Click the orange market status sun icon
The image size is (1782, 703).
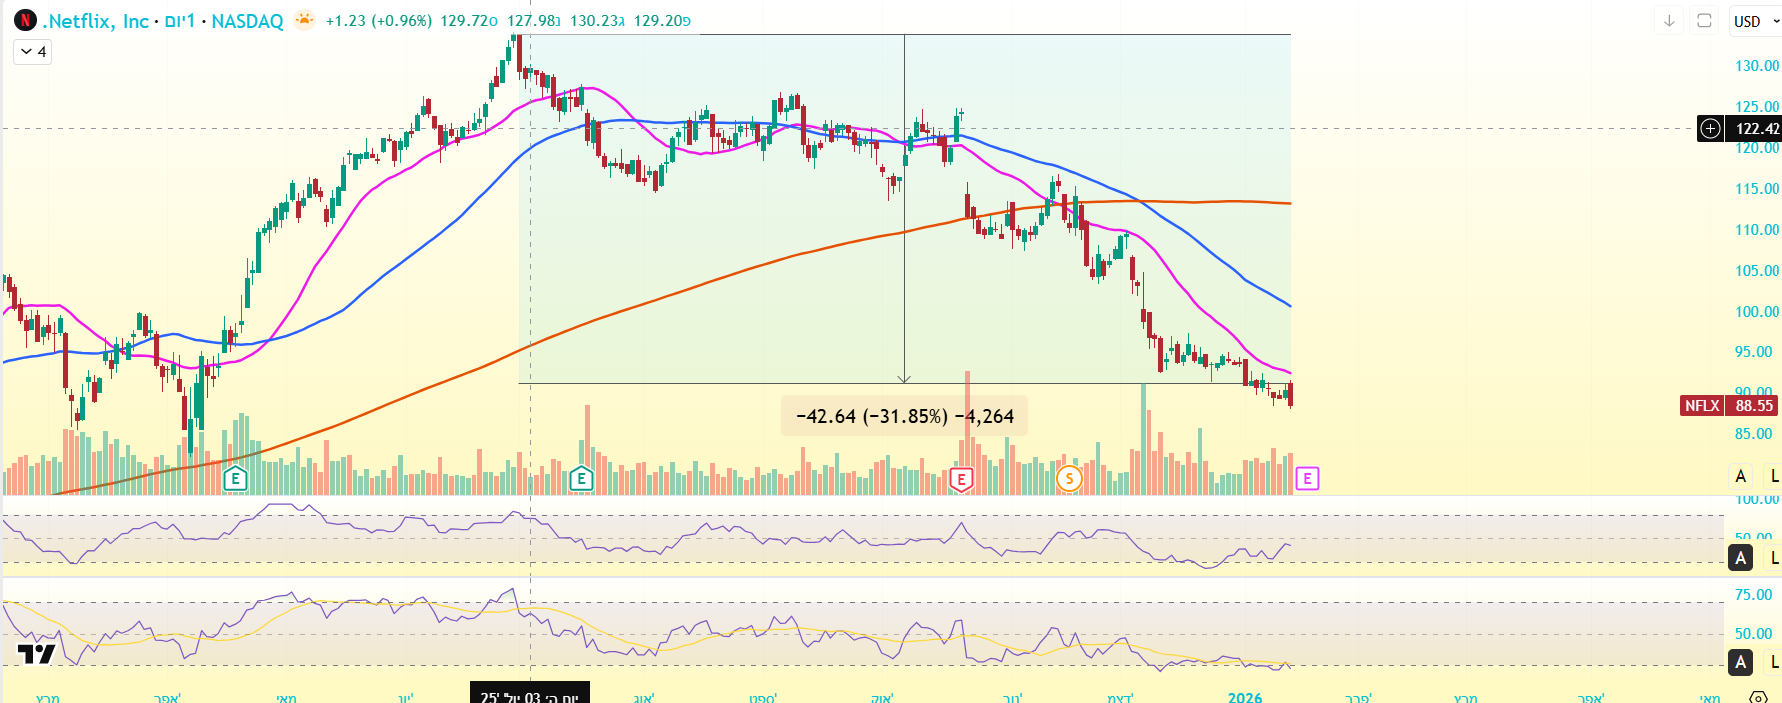(304, 20)
